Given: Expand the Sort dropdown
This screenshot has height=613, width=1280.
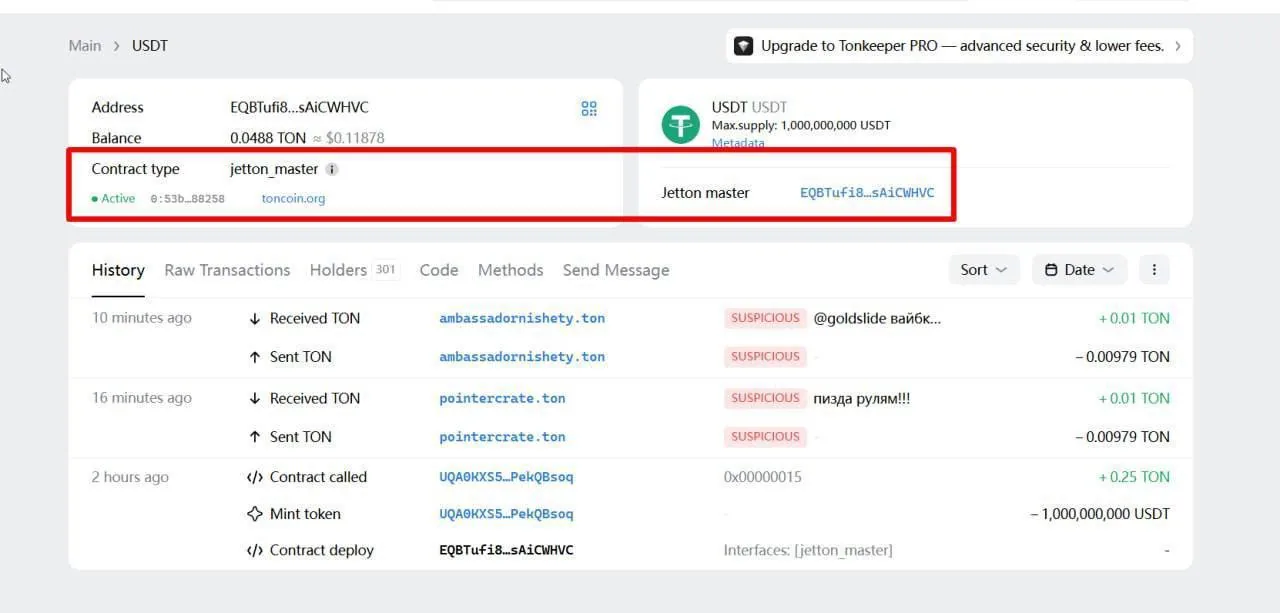Looking at the screenshot, I should 984,270.
